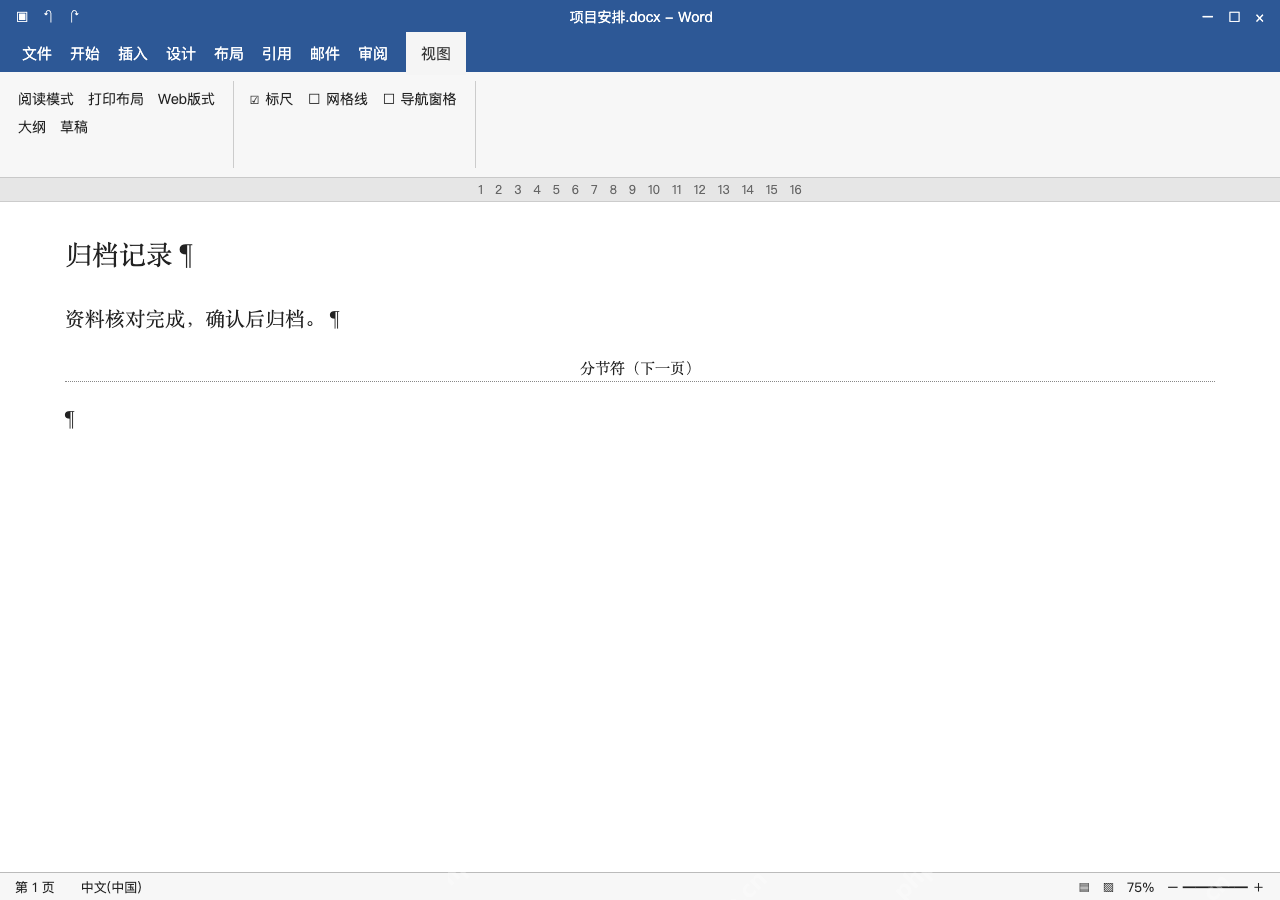Screen dimensions: 1280x900
Task: Select the 布局 ribbon tab
Action: 229,54
